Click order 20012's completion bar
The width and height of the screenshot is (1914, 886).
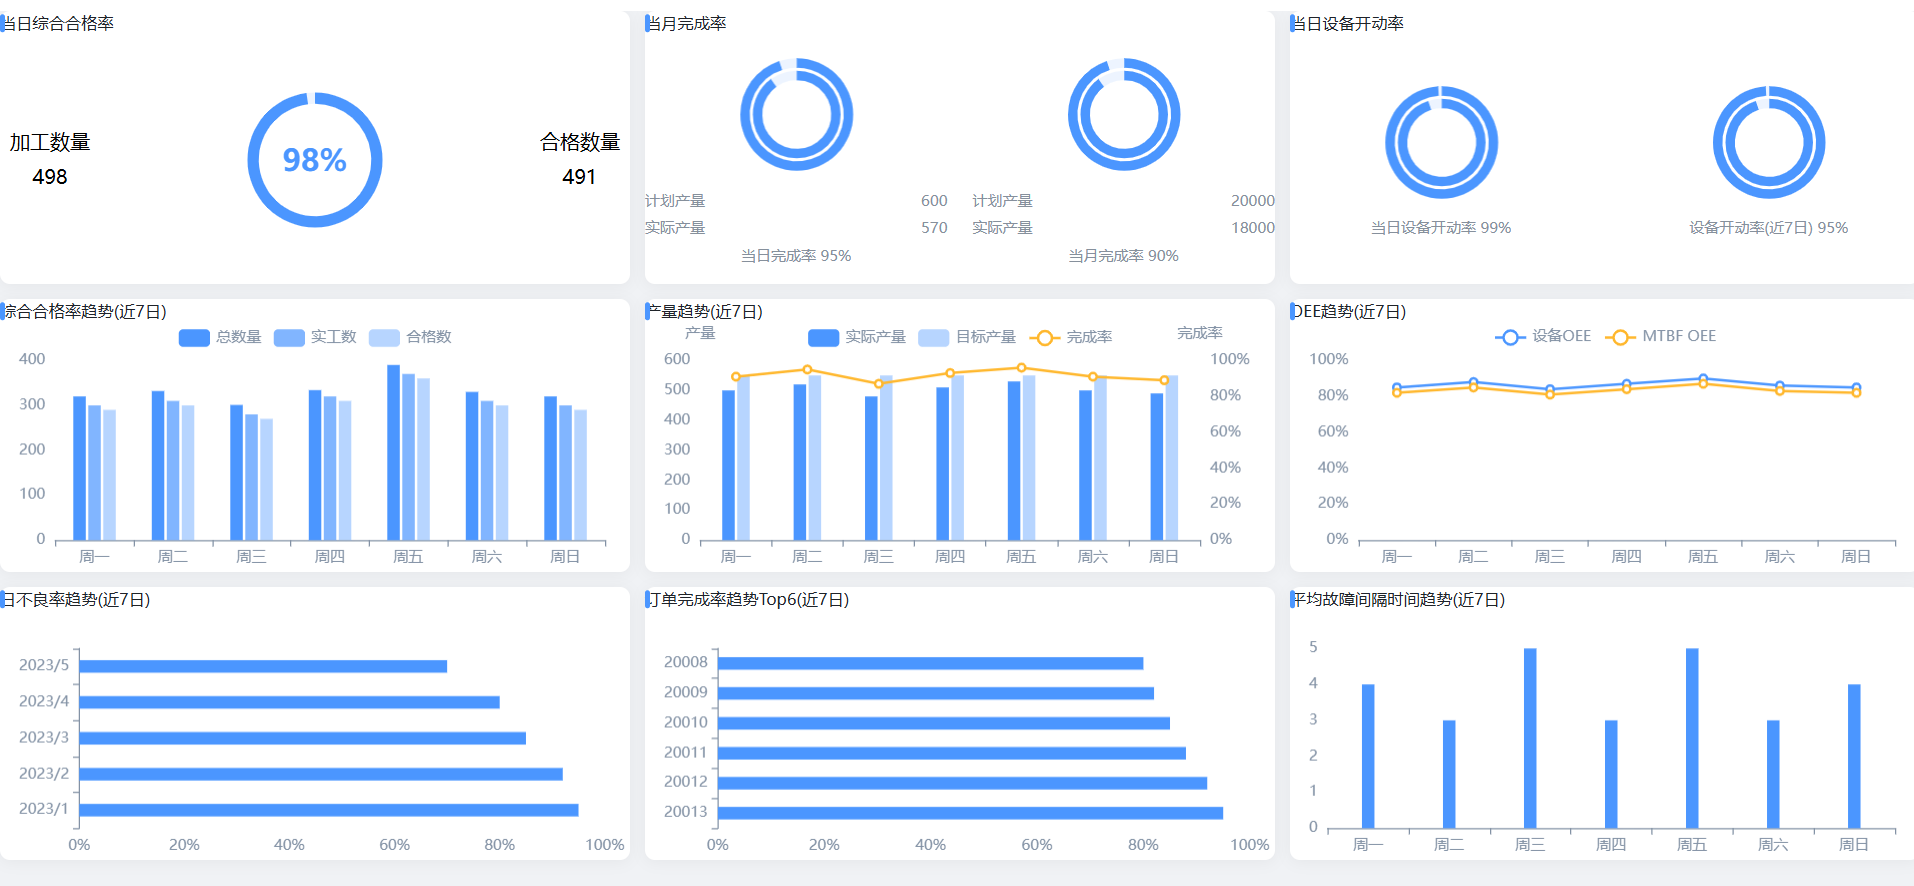tap(963, 783)
